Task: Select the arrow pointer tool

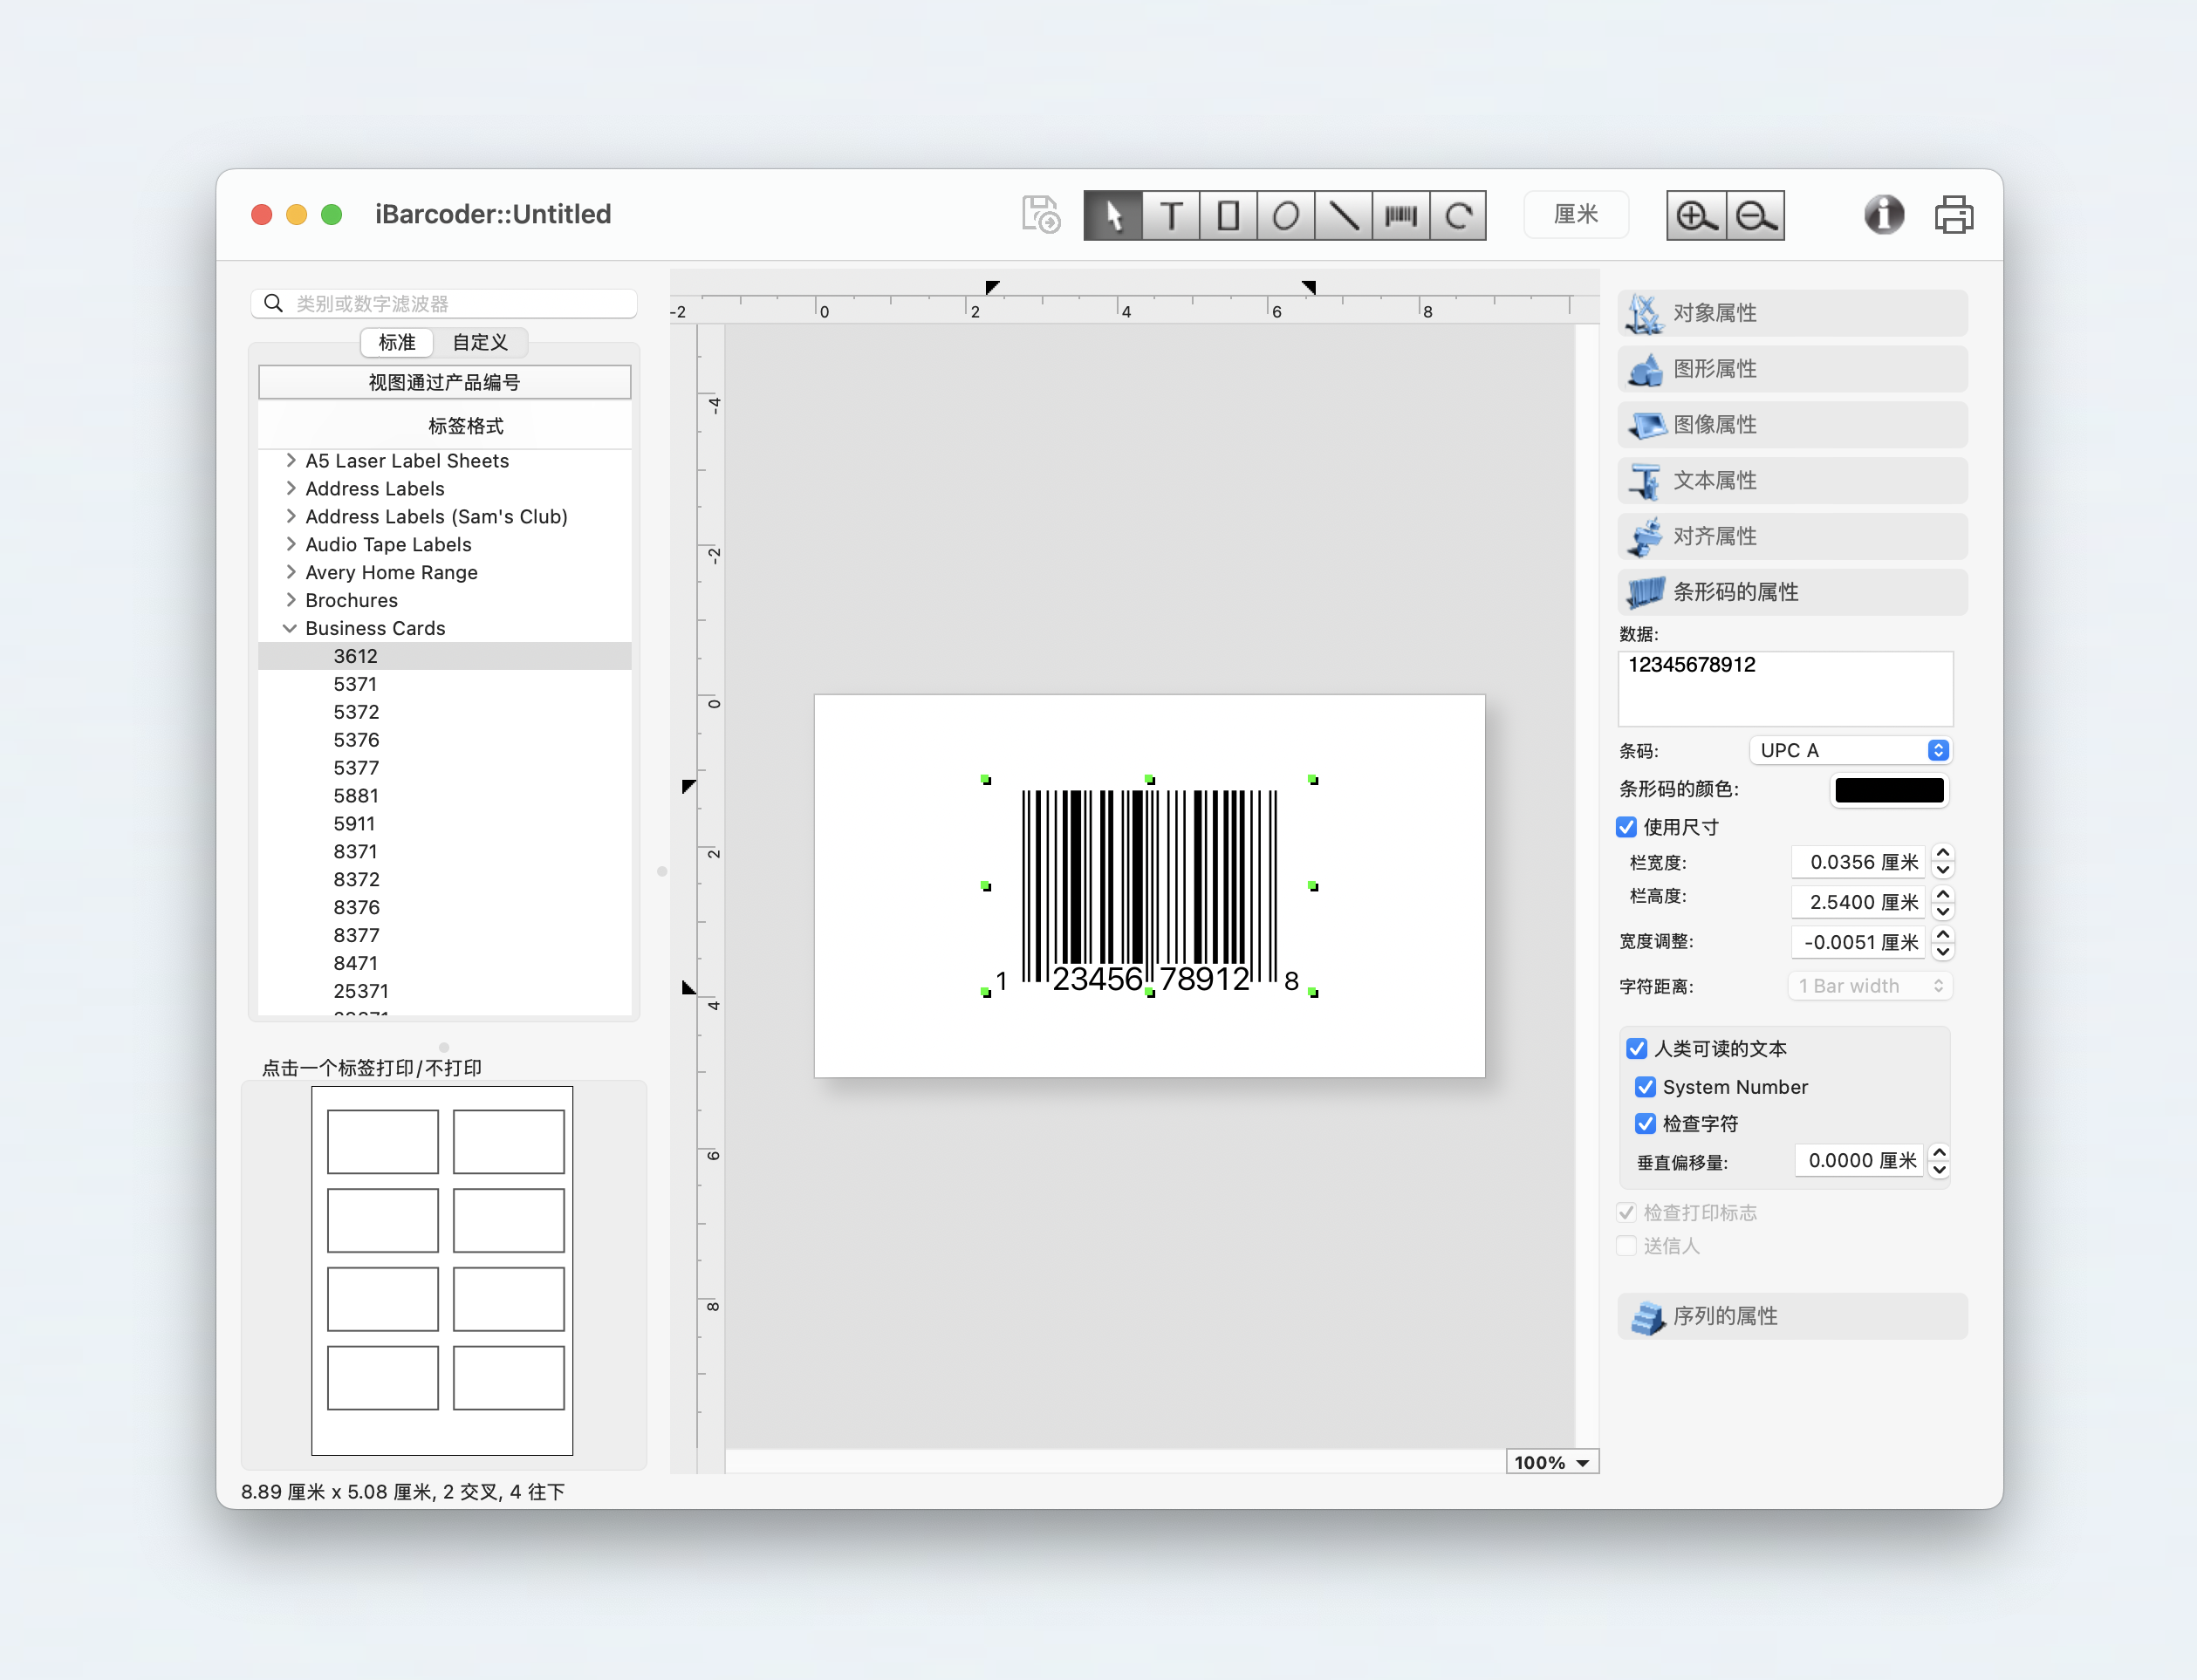Action: click(1113, 215)
